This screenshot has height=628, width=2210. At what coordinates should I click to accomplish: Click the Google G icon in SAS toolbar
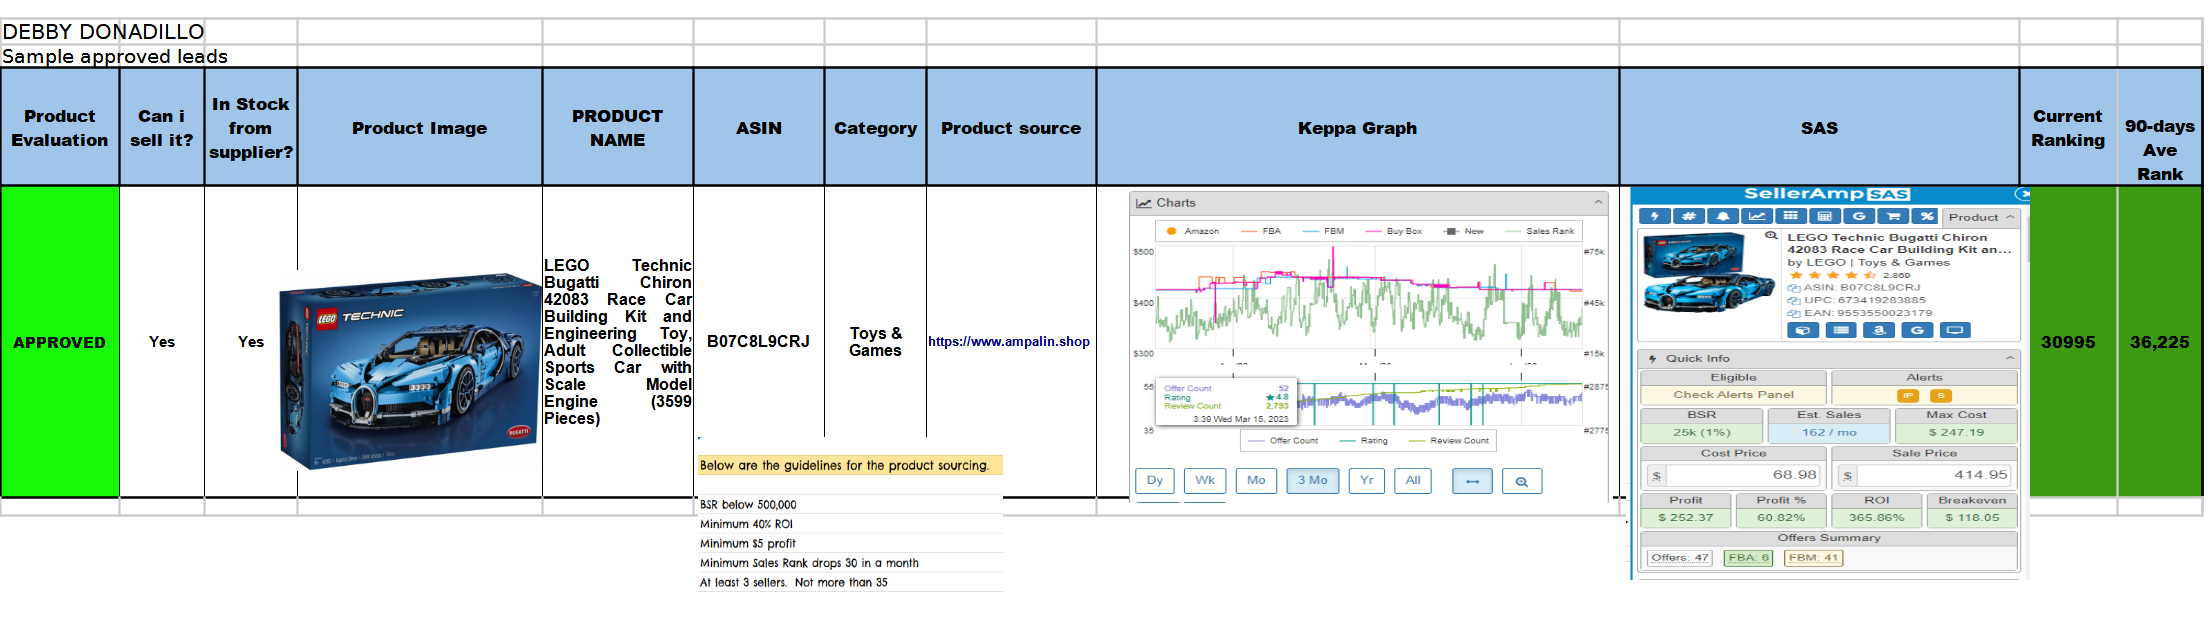tap(1858, 216)
